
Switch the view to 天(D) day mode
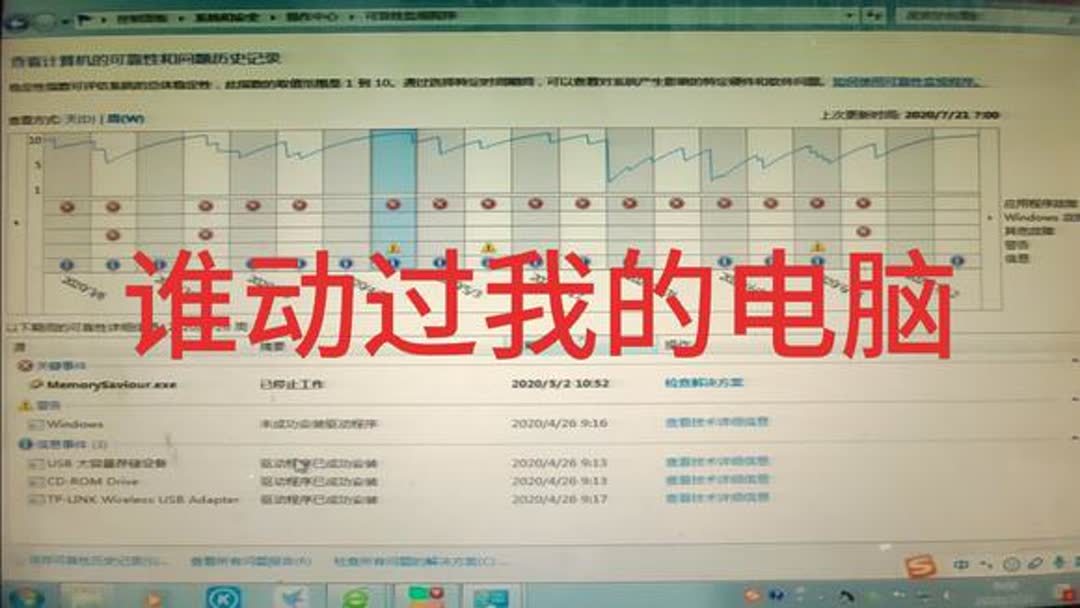point(75,117)
